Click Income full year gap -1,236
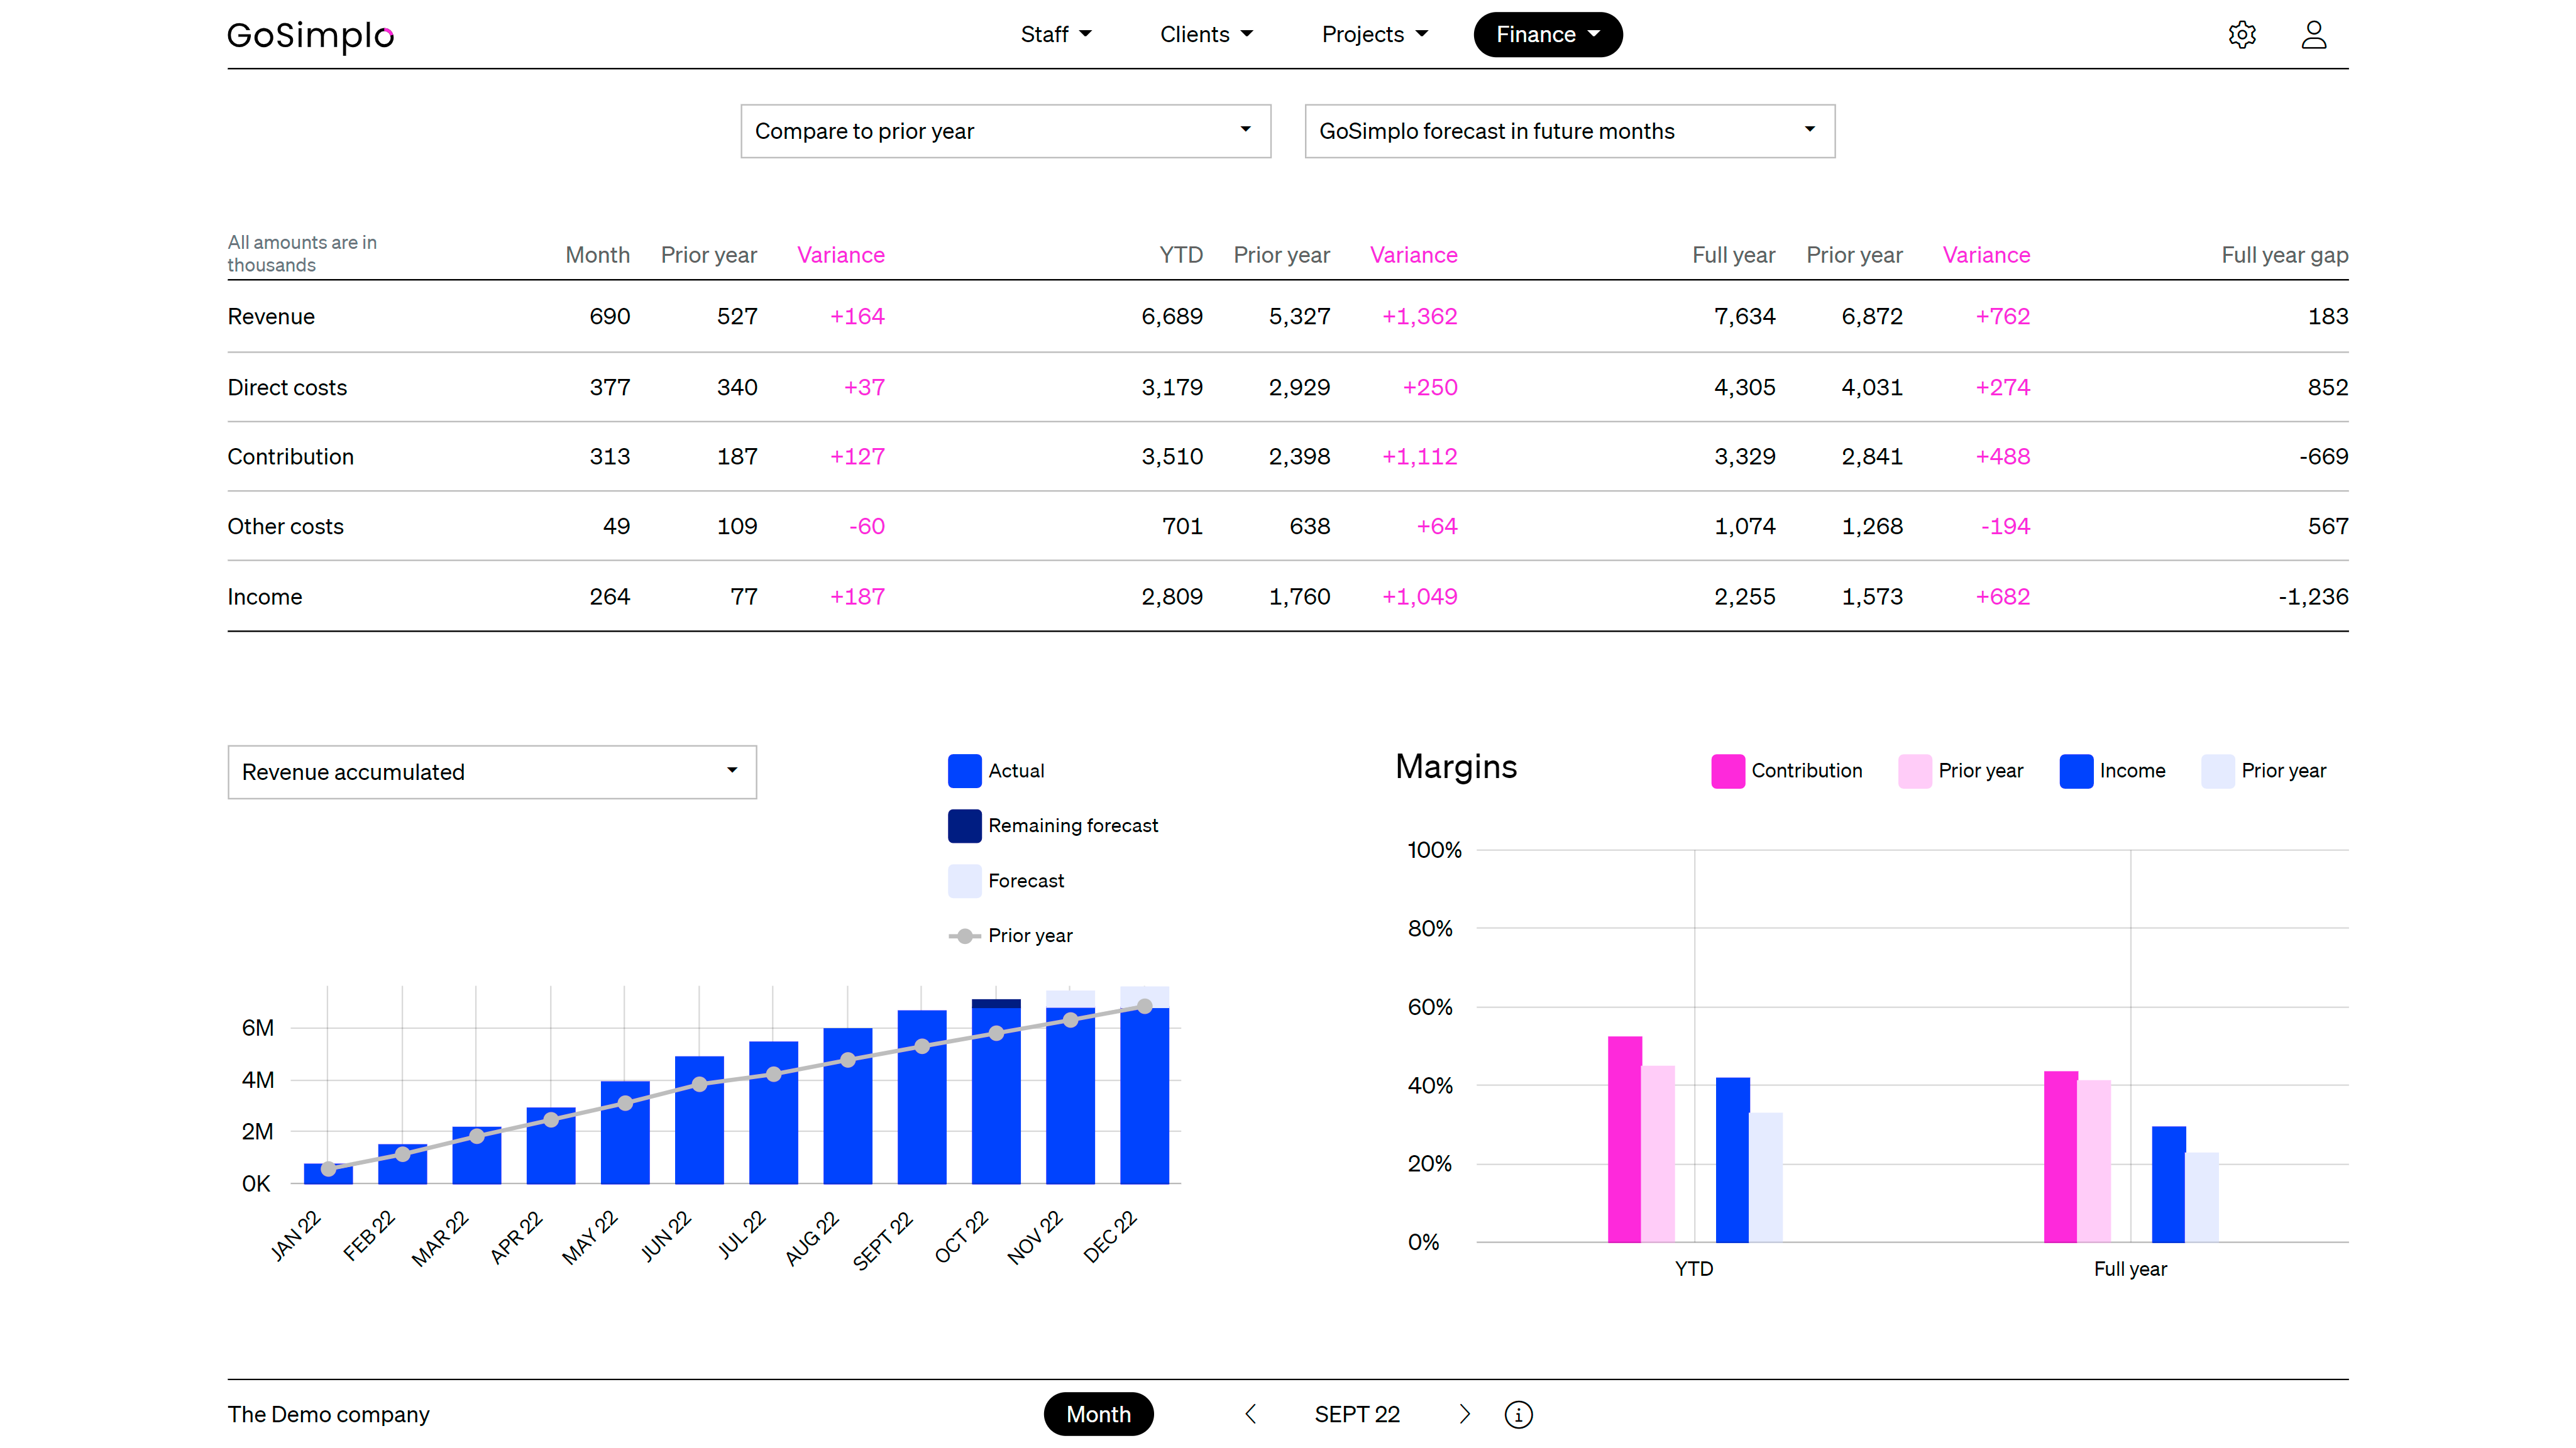2576x1448 pixels. [x=2313, y=596]
